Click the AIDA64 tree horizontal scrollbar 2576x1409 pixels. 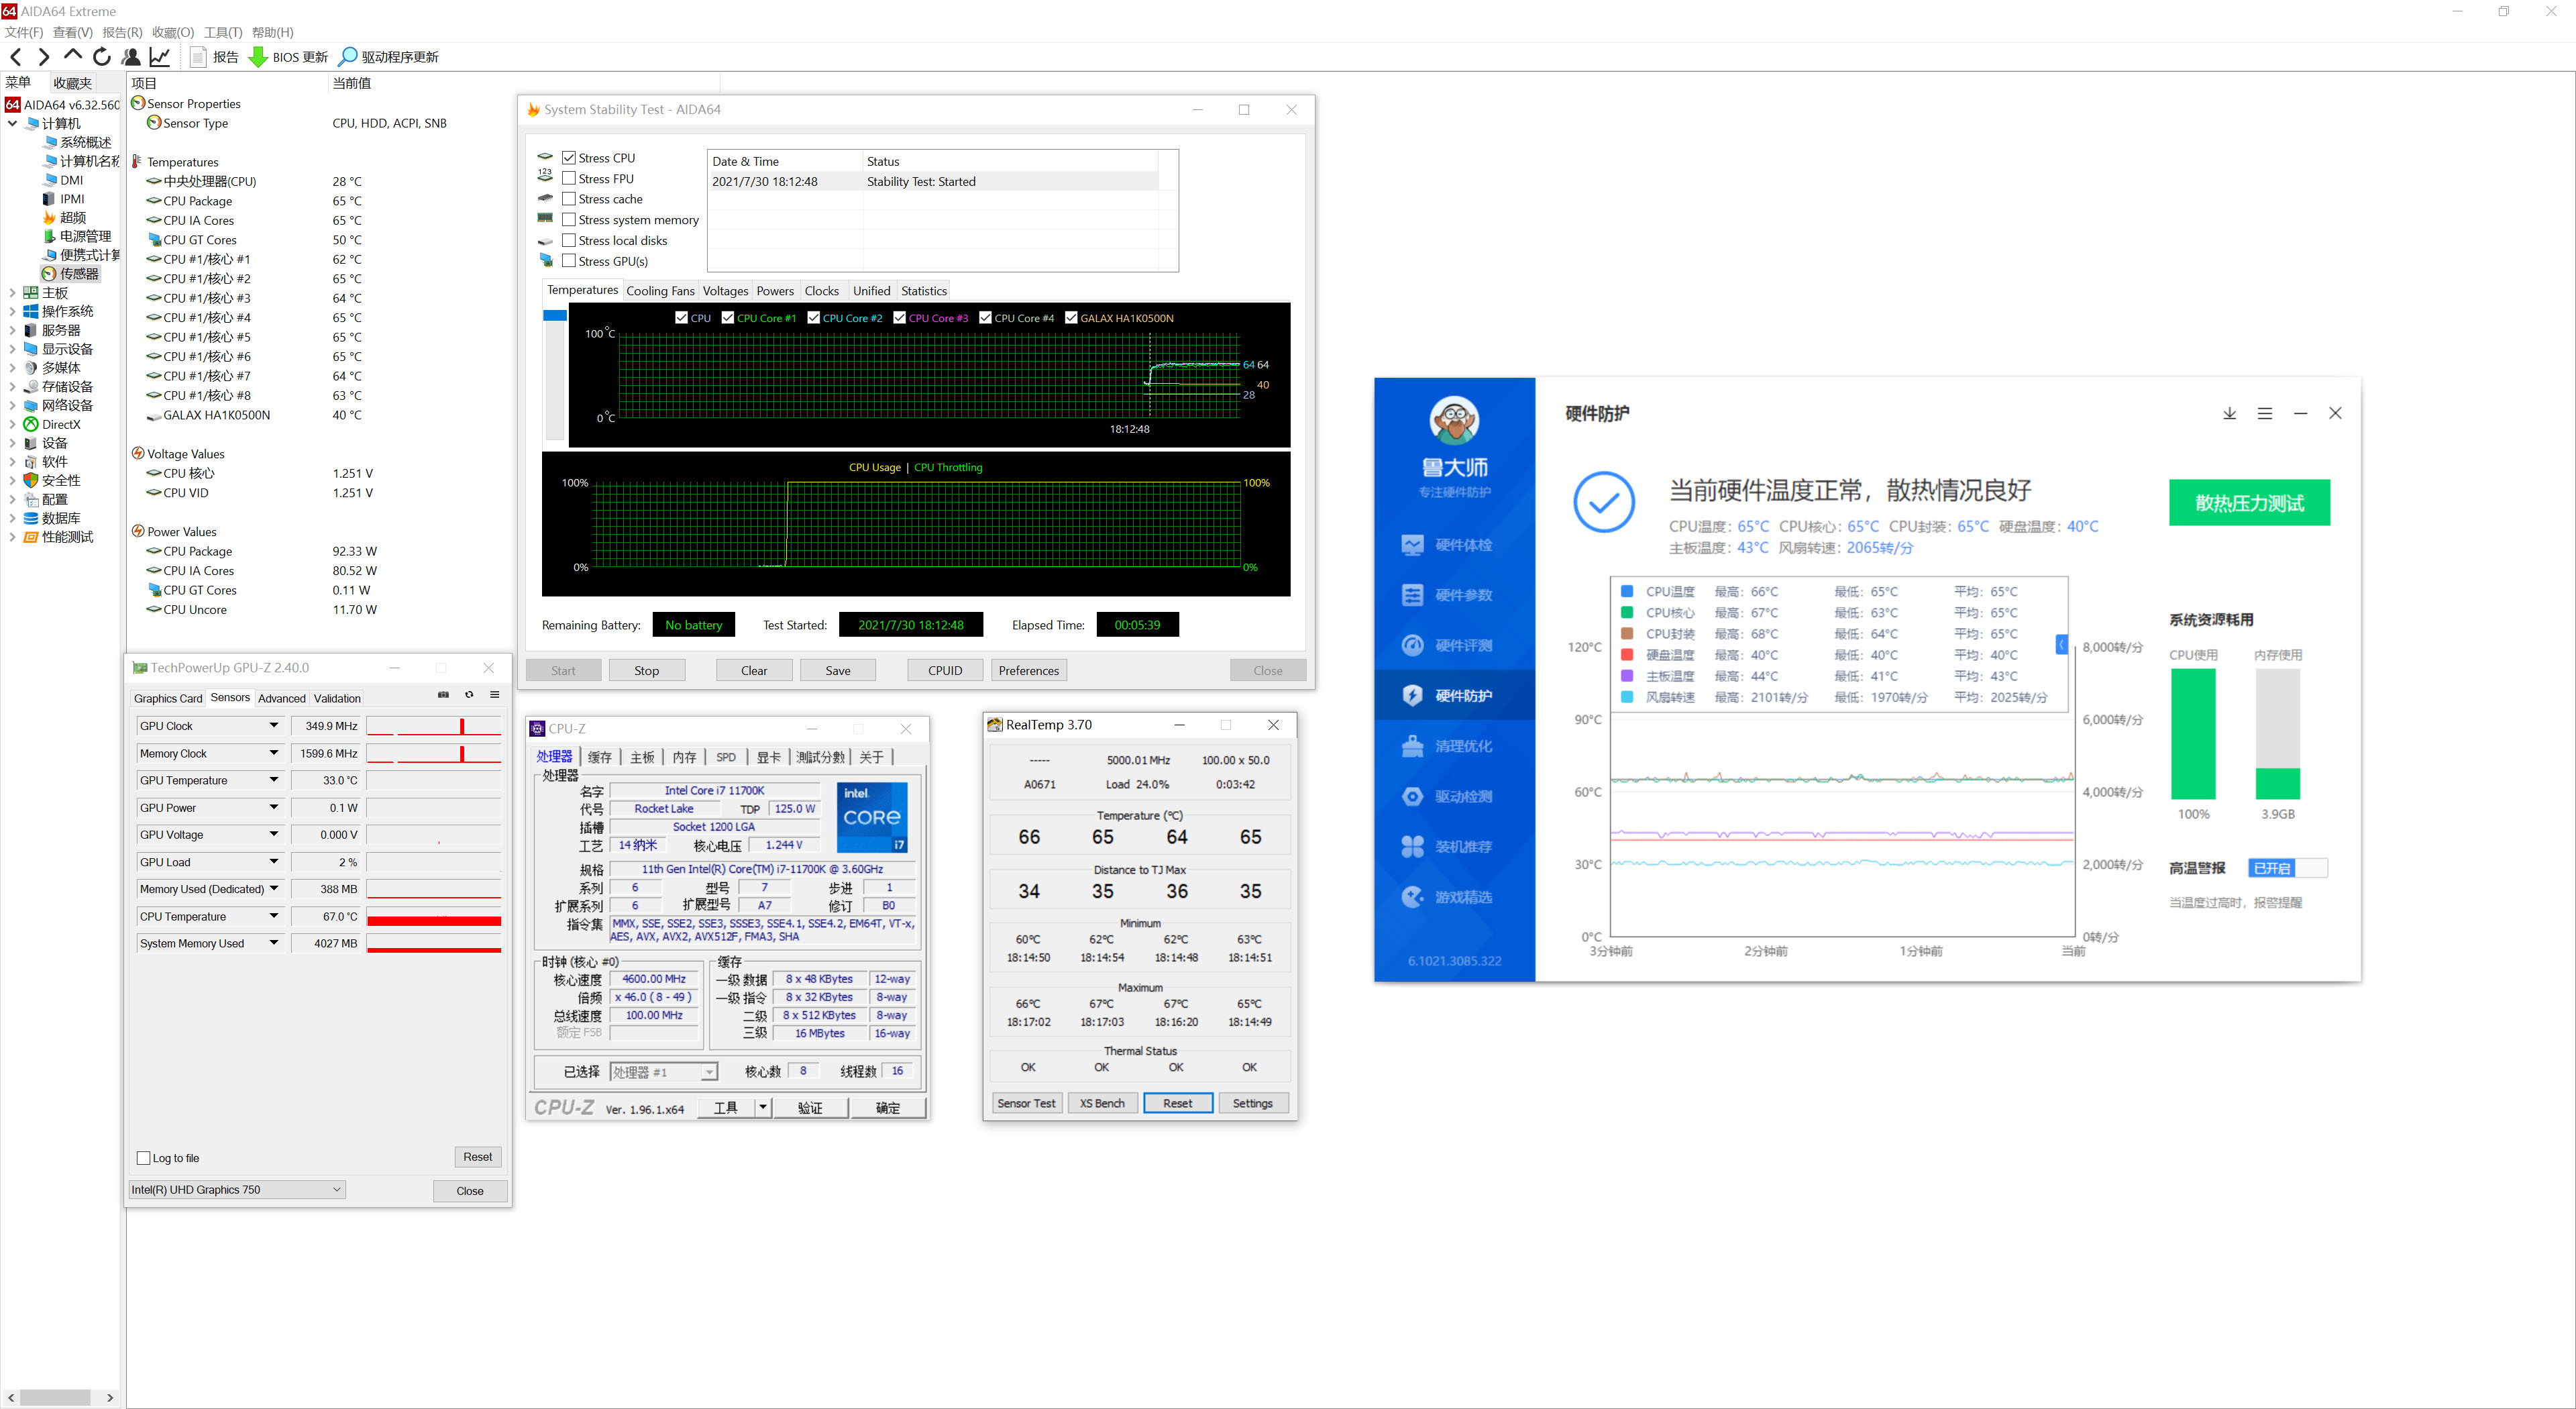[x=55, y=1398]
